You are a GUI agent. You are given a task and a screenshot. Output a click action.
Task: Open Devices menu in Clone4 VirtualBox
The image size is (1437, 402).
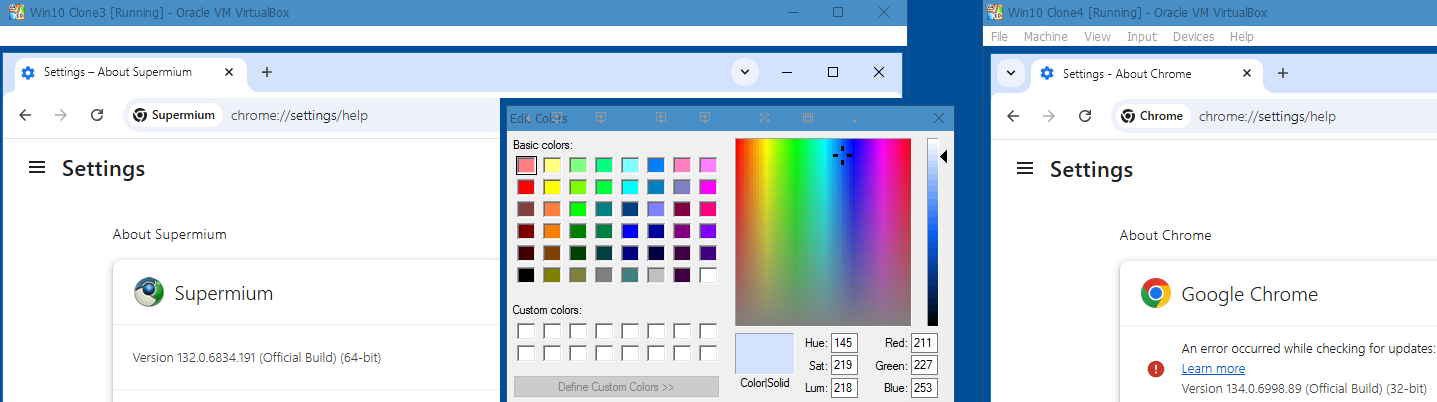(x=1193, y=36)
